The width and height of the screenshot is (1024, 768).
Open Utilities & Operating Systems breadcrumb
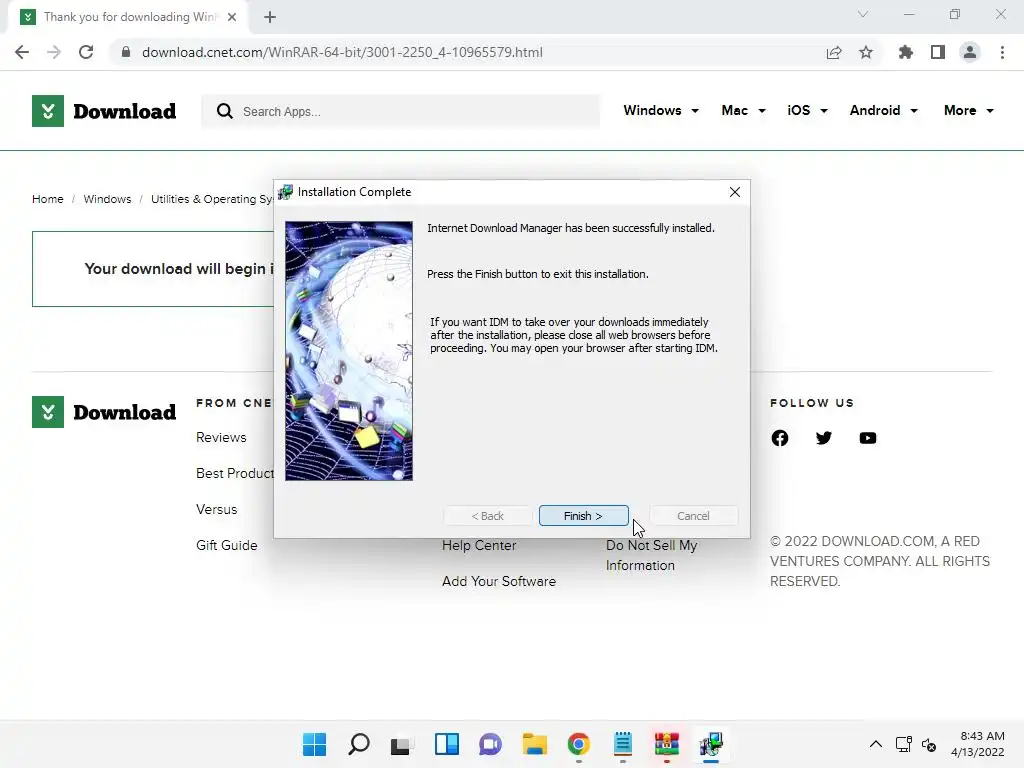point(212,199)
